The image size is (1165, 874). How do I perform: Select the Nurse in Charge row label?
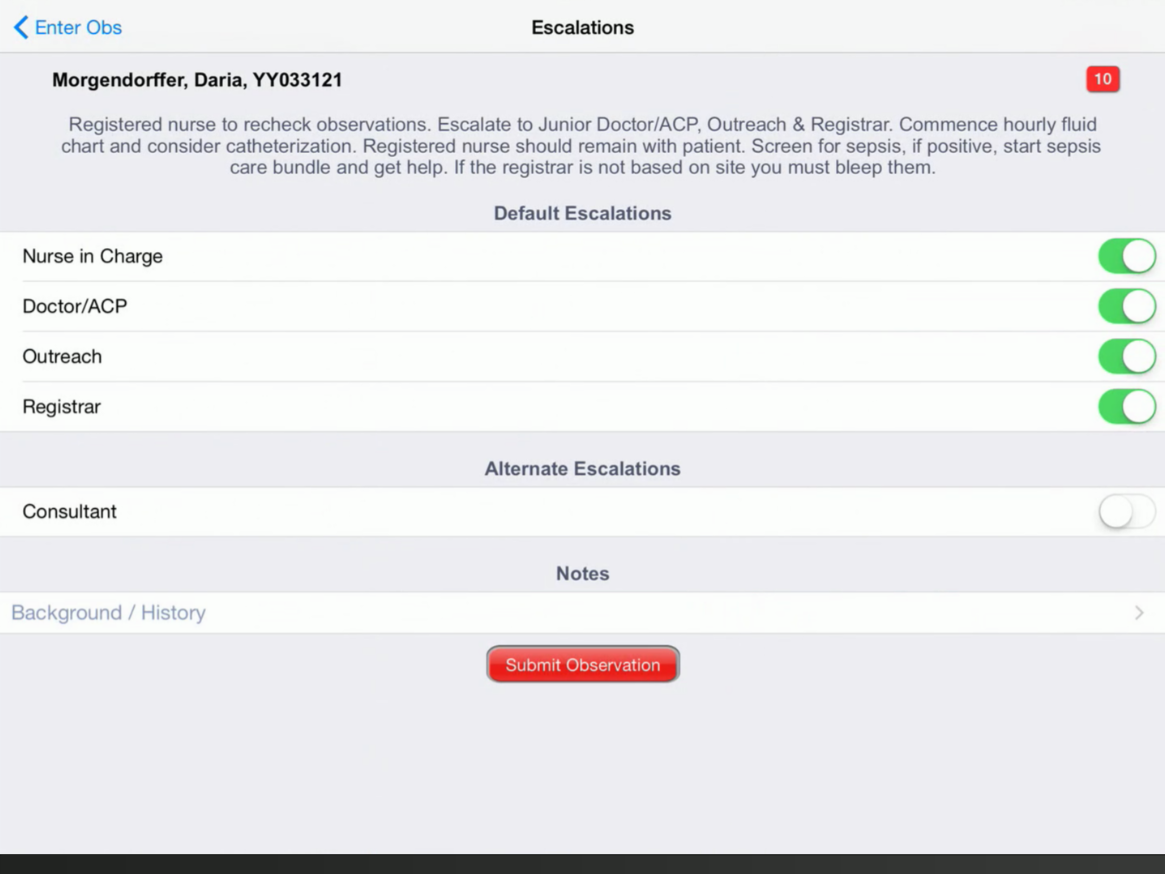click(x=92, y=256)
